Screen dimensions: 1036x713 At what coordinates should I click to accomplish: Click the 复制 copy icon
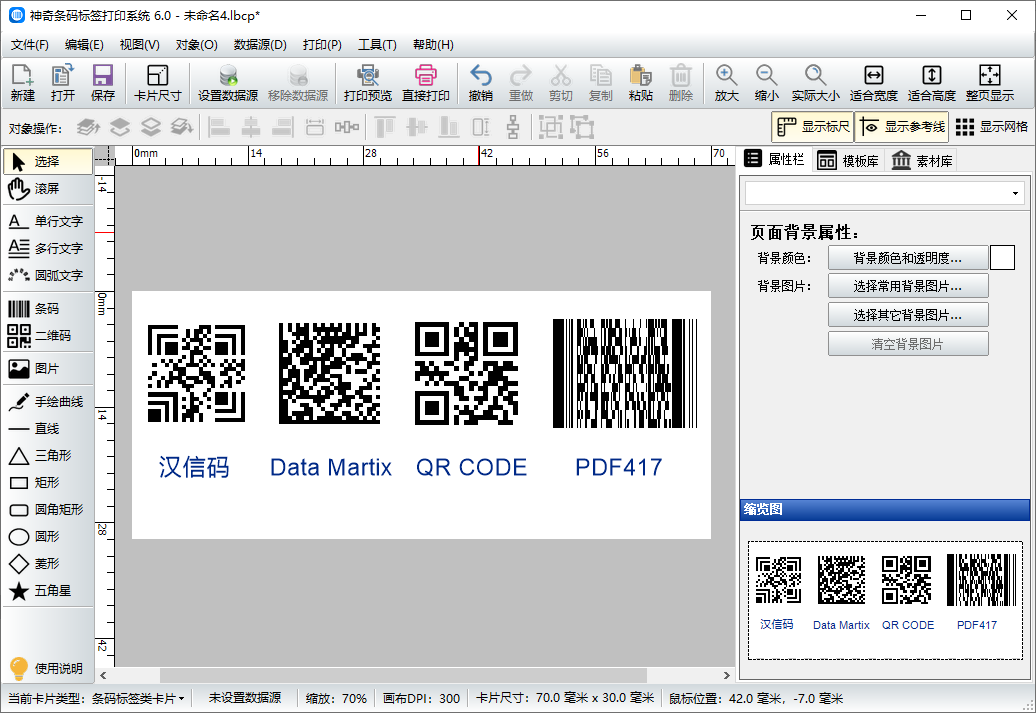point(601,83)
